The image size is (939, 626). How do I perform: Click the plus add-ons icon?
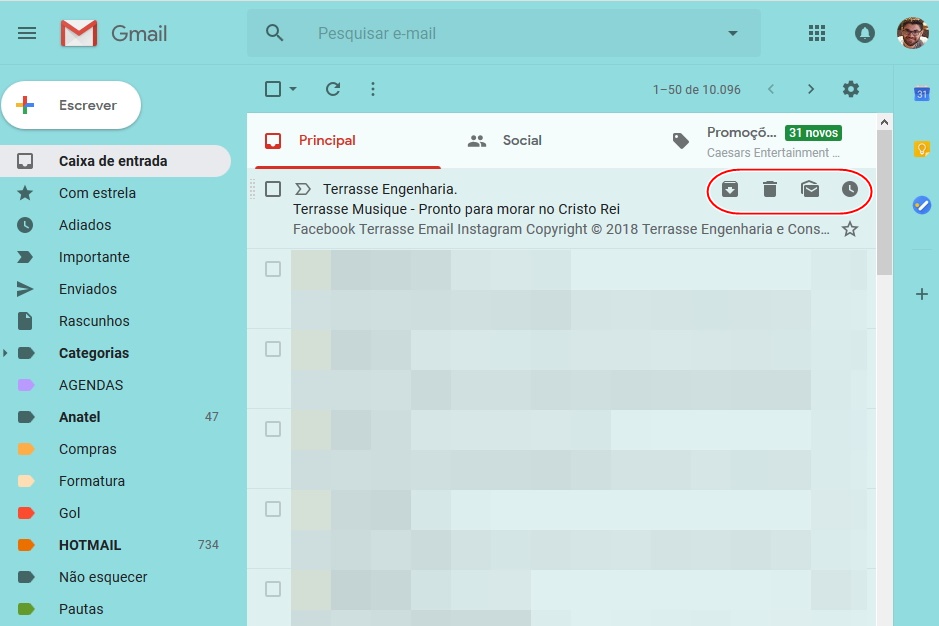pos(922,294)
